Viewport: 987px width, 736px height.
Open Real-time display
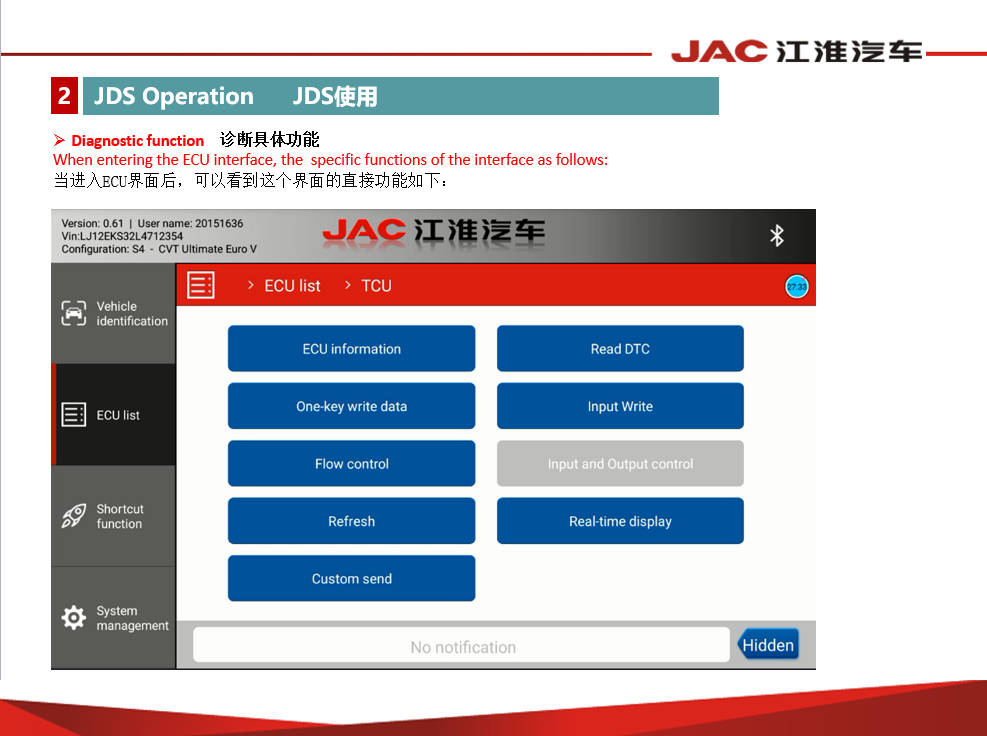click(x=620, y=521)
